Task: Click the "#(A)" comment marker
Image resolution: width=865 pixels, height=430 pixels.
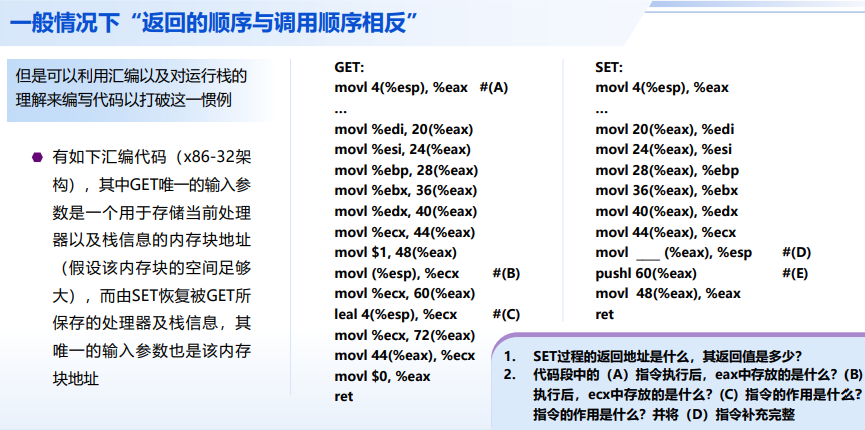Action: pos(494,88)
